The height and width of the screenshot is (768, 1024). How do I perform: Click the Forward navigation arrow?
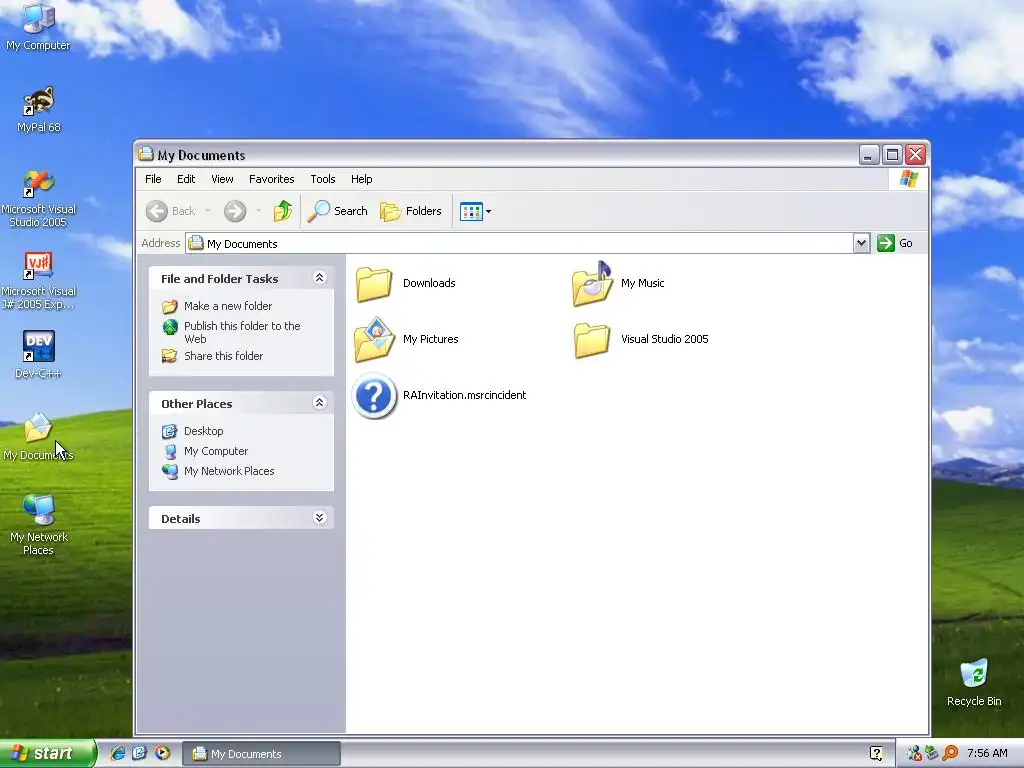(x=235, y=211)
